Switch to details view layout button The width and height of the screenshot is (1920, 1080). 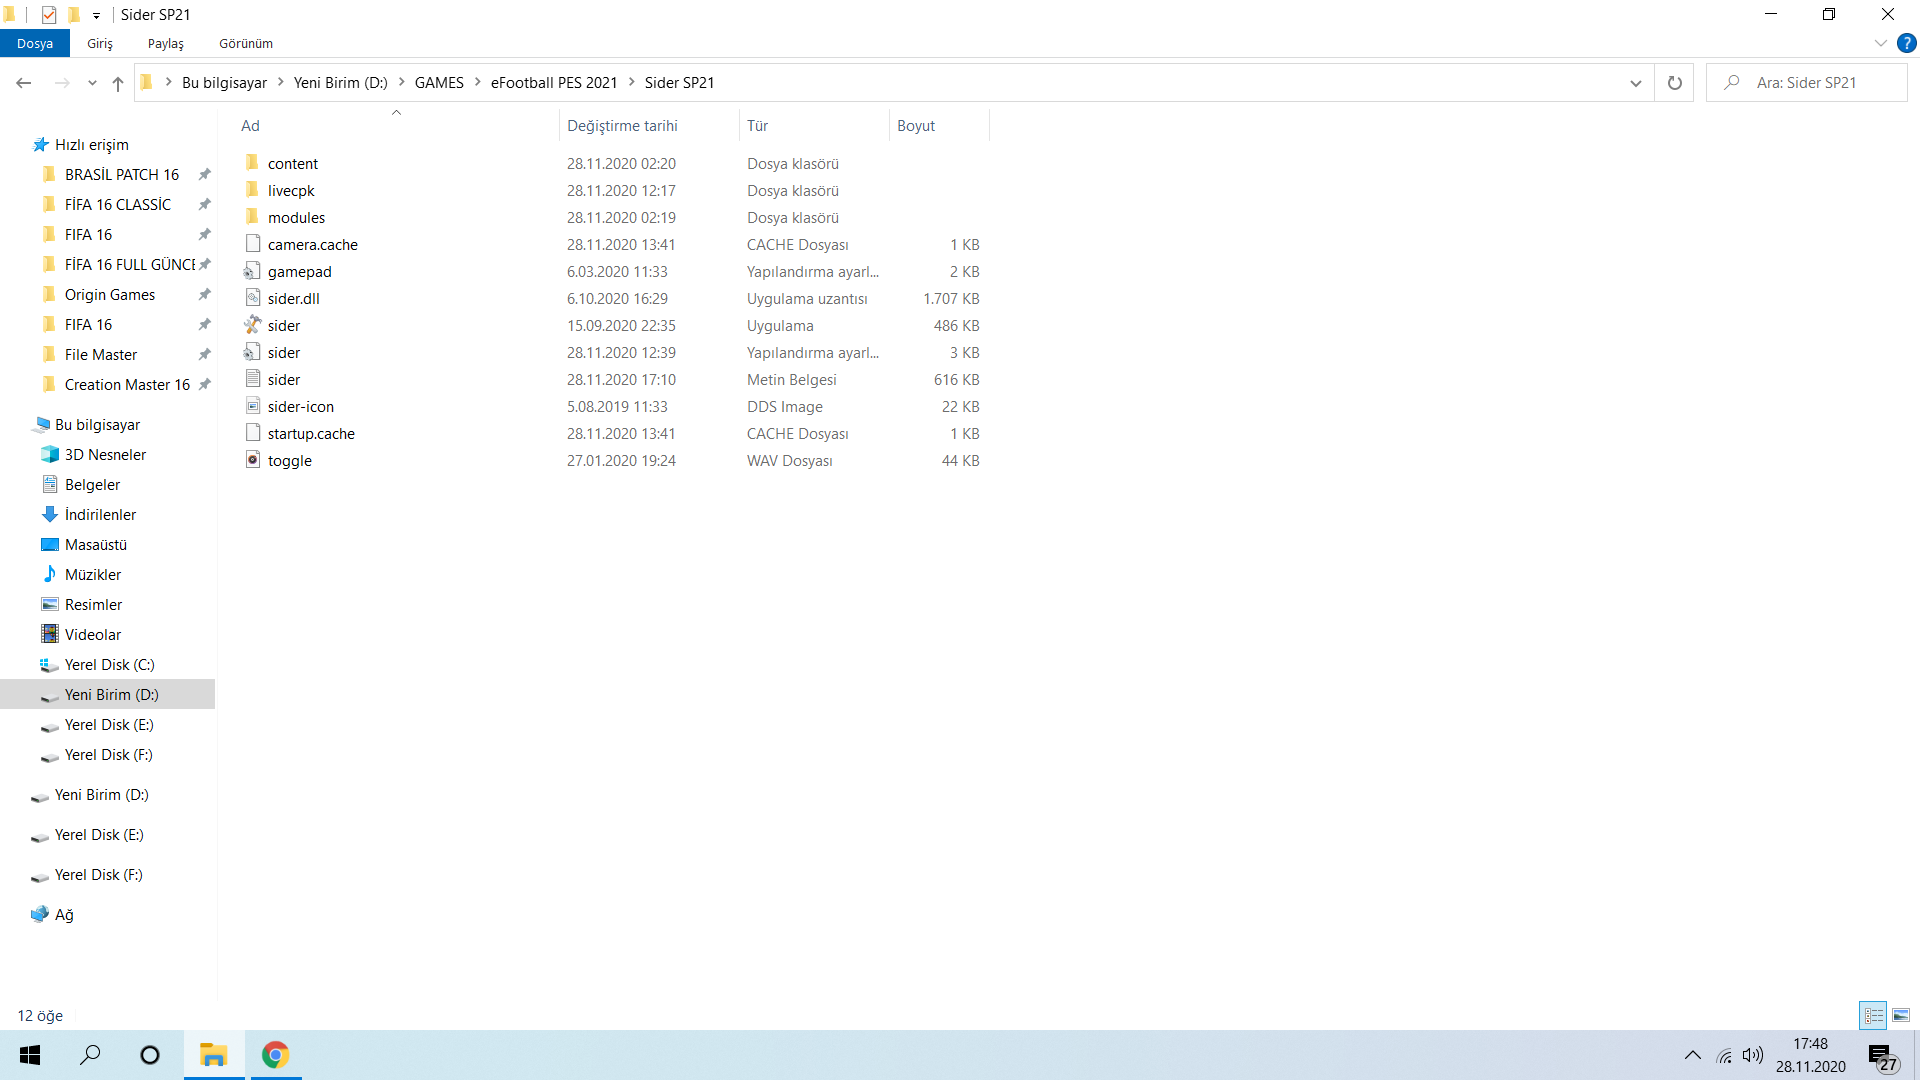(x=1873, y=1015)
